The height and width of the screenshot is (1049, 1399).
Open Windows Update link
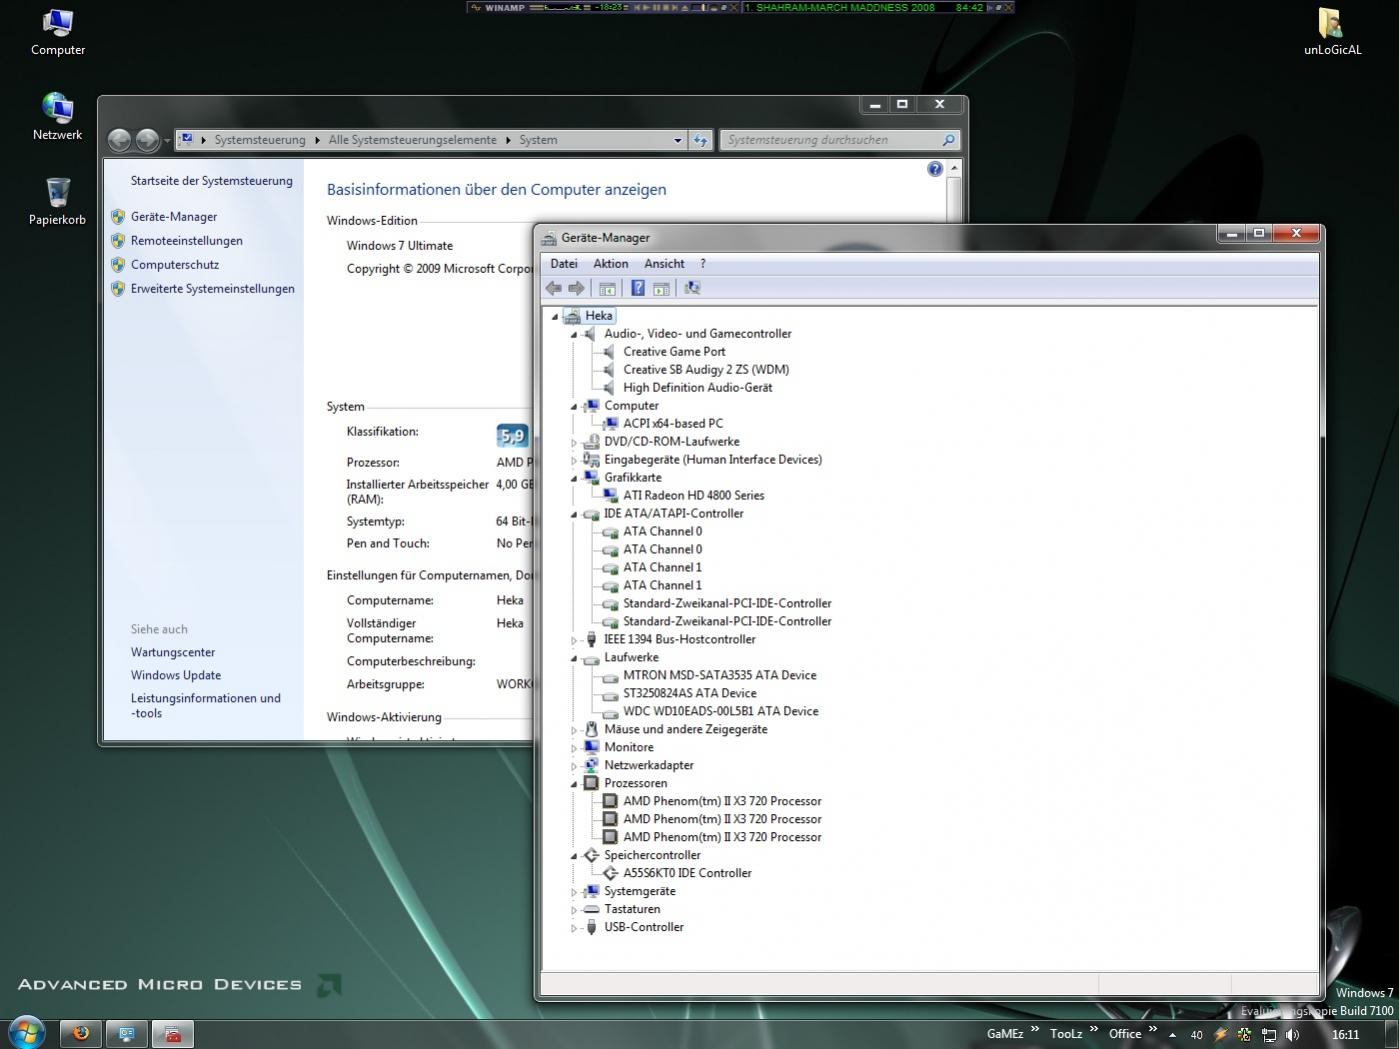click(x=176, y=675)
